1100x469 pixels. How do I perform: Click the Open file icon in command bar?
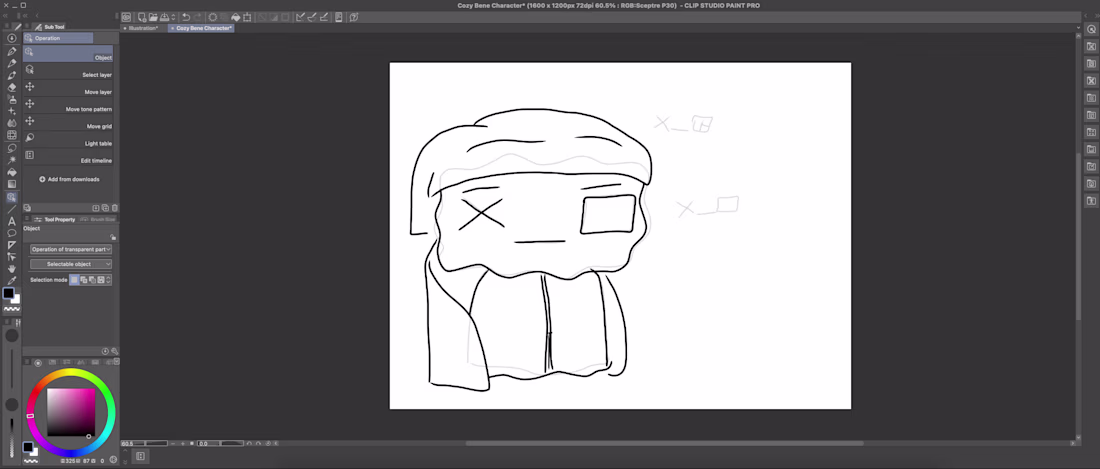(x=153, y=17)
